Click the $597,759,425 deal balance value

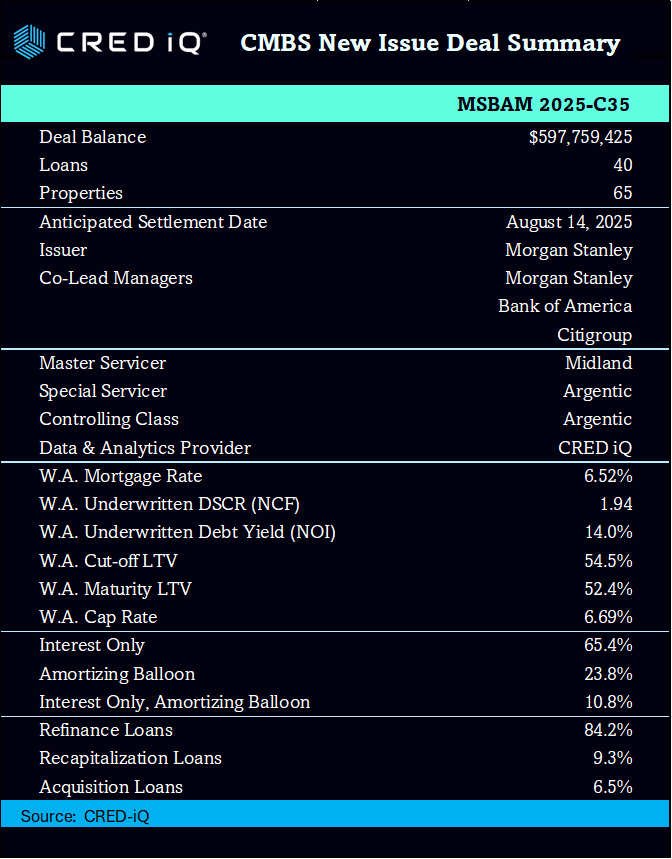tap(580, 137)
